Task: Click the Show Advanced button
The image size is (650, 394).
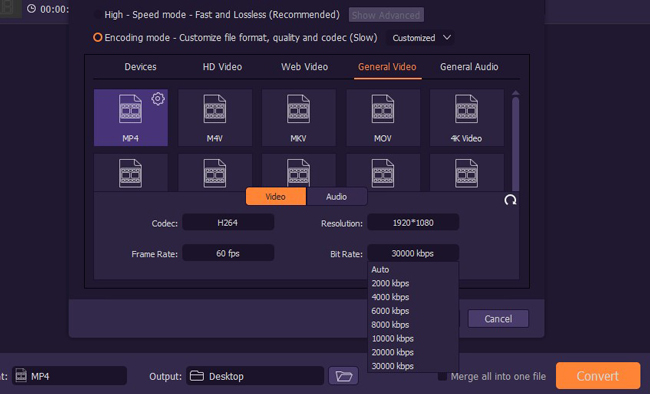Action: click(386, 15)
